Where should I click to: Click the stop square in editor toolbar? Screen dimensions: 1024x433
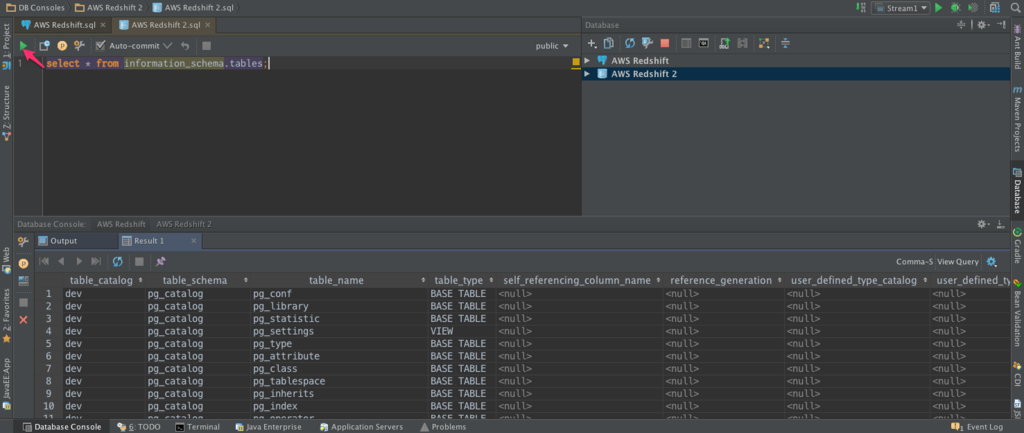coord(206,46)
